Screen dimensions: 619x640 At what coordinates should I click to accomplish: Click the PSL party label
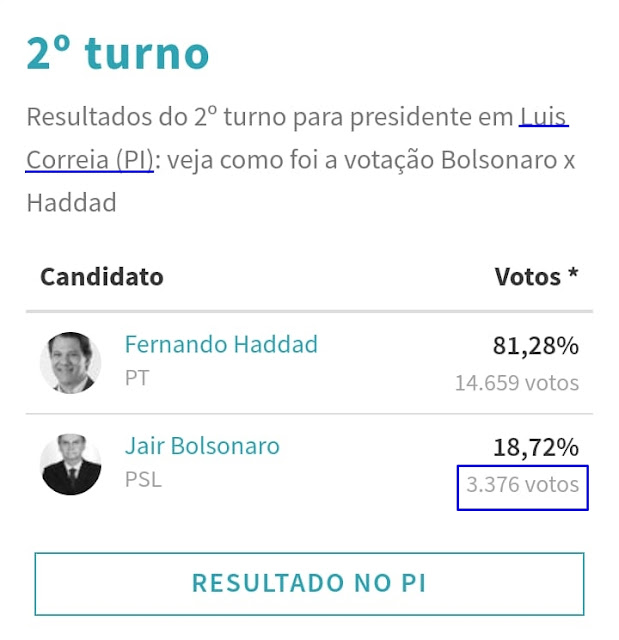[143, 480]
